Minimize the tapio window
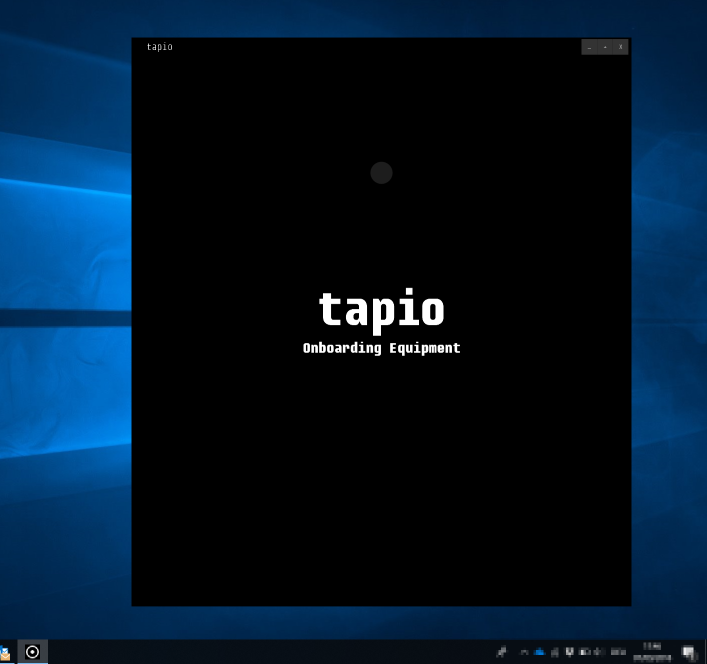The width and height of the screenshot is (707, 664). coord(589,47)
